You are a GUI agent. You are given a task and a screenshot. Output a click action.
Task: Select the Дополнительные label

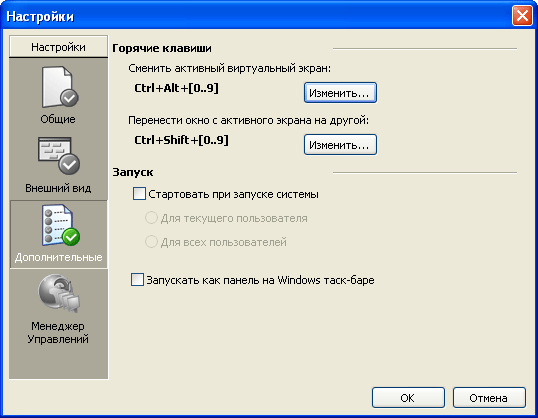point(59,257)
